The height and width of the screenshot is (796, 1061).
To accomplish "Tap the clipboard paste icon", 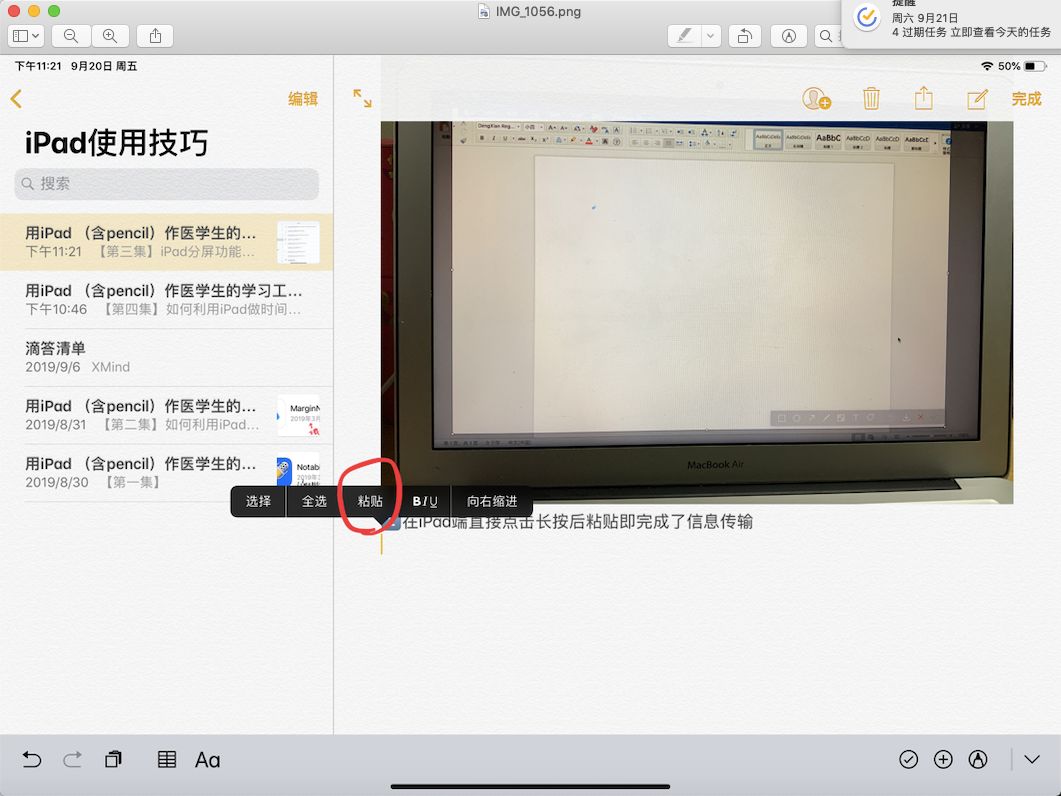I will 114,759.
